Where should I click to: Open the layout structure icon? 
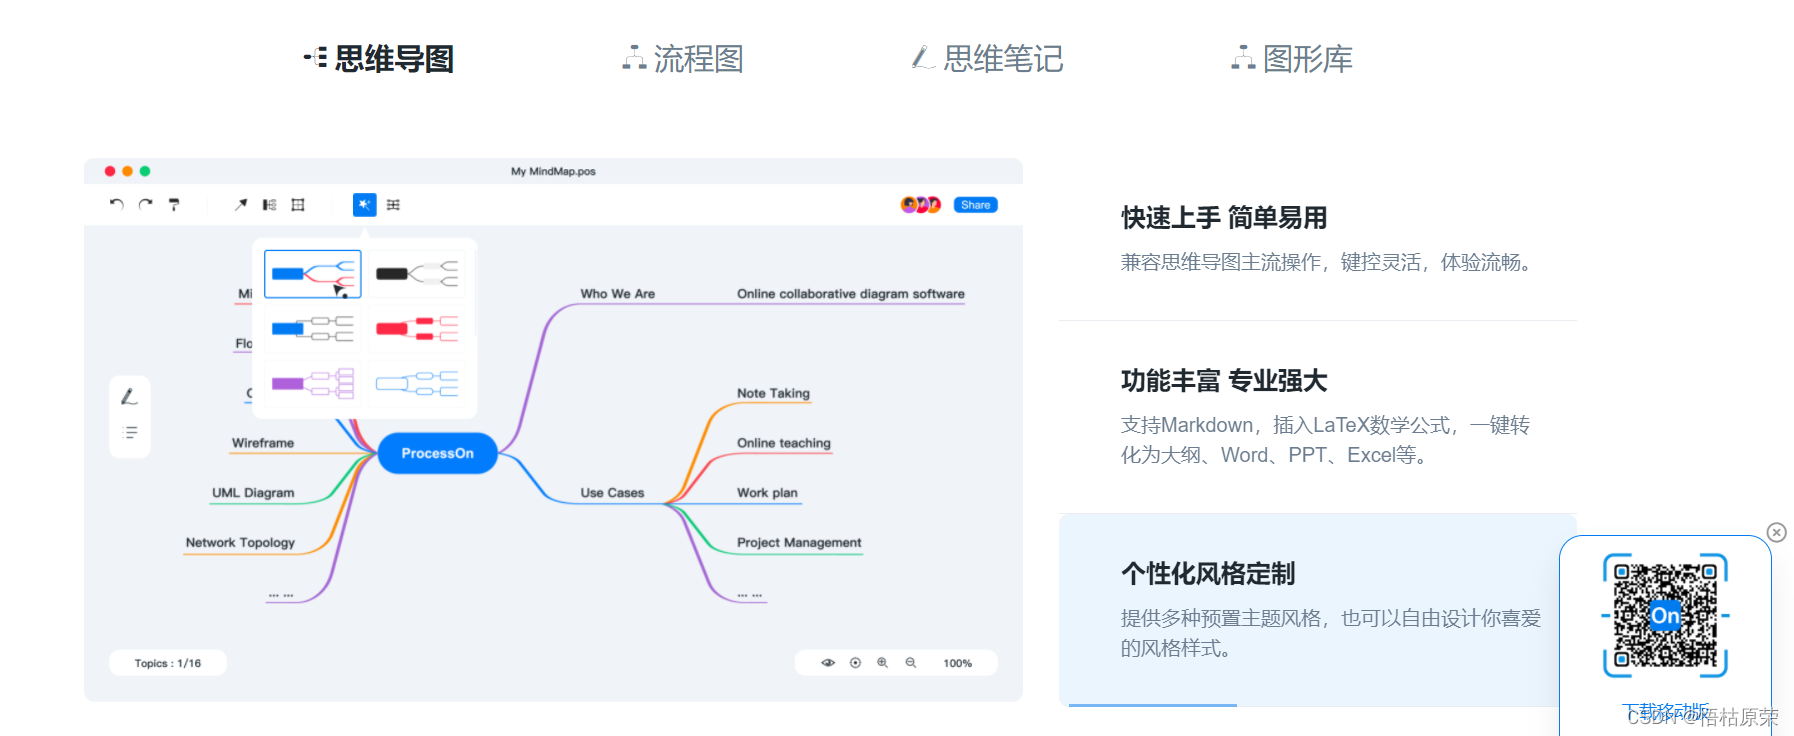click(x=269, y=204)
